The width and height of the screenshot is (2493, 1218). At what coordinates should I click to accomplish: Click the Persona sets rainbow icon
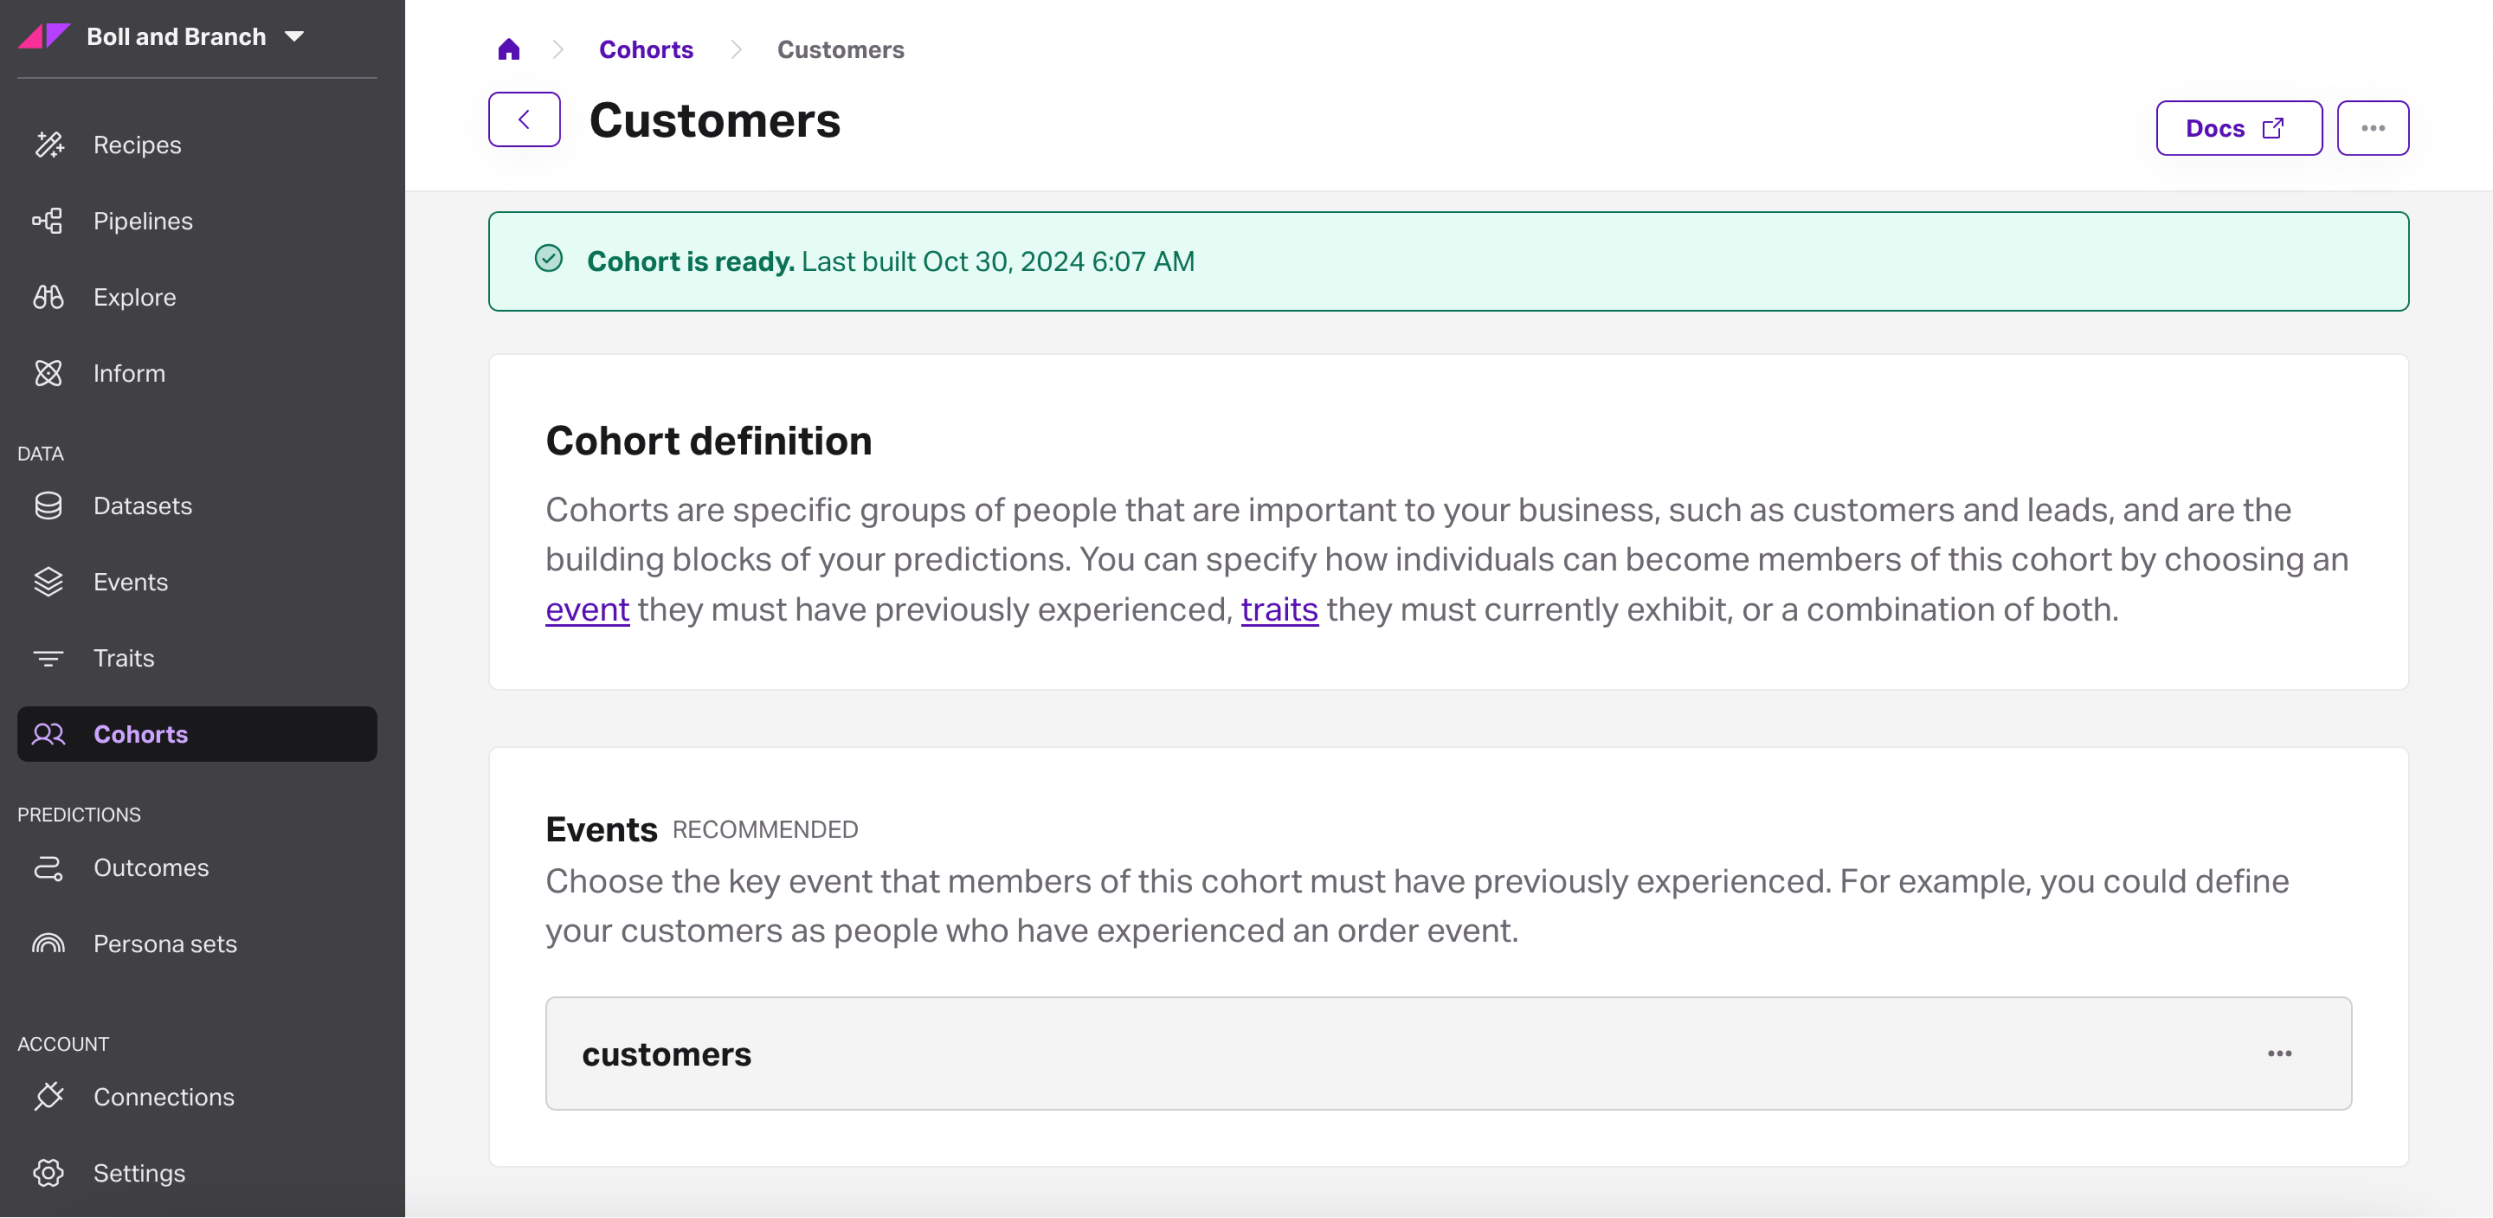click(48, 944)
